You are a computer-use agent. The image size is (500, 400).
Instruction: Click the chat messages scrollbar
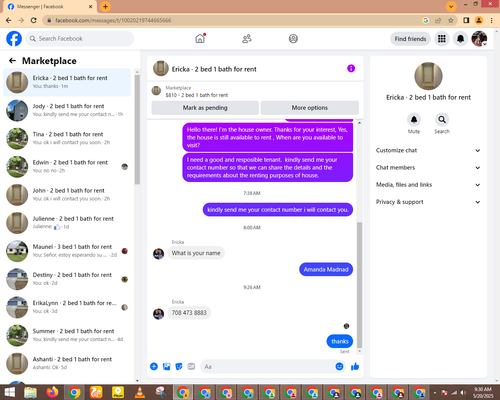(359, 285)
